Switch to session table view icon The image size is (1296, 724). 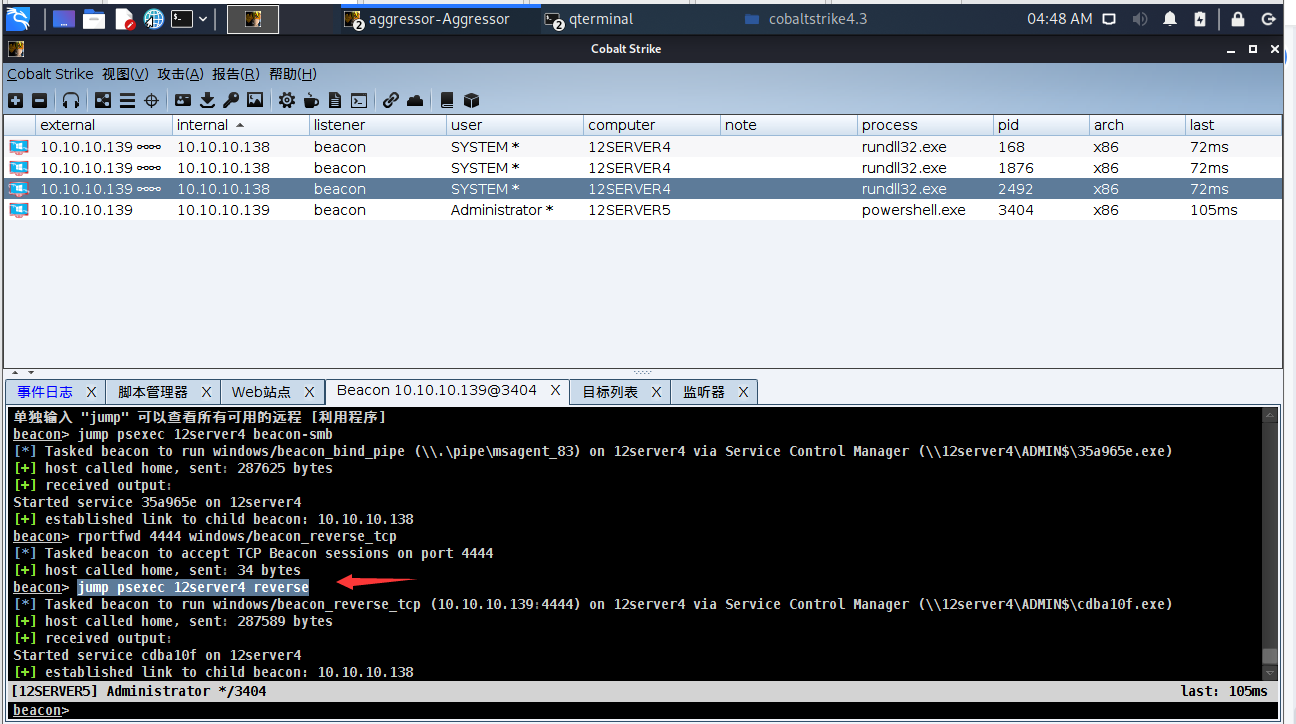click(127, 100)
